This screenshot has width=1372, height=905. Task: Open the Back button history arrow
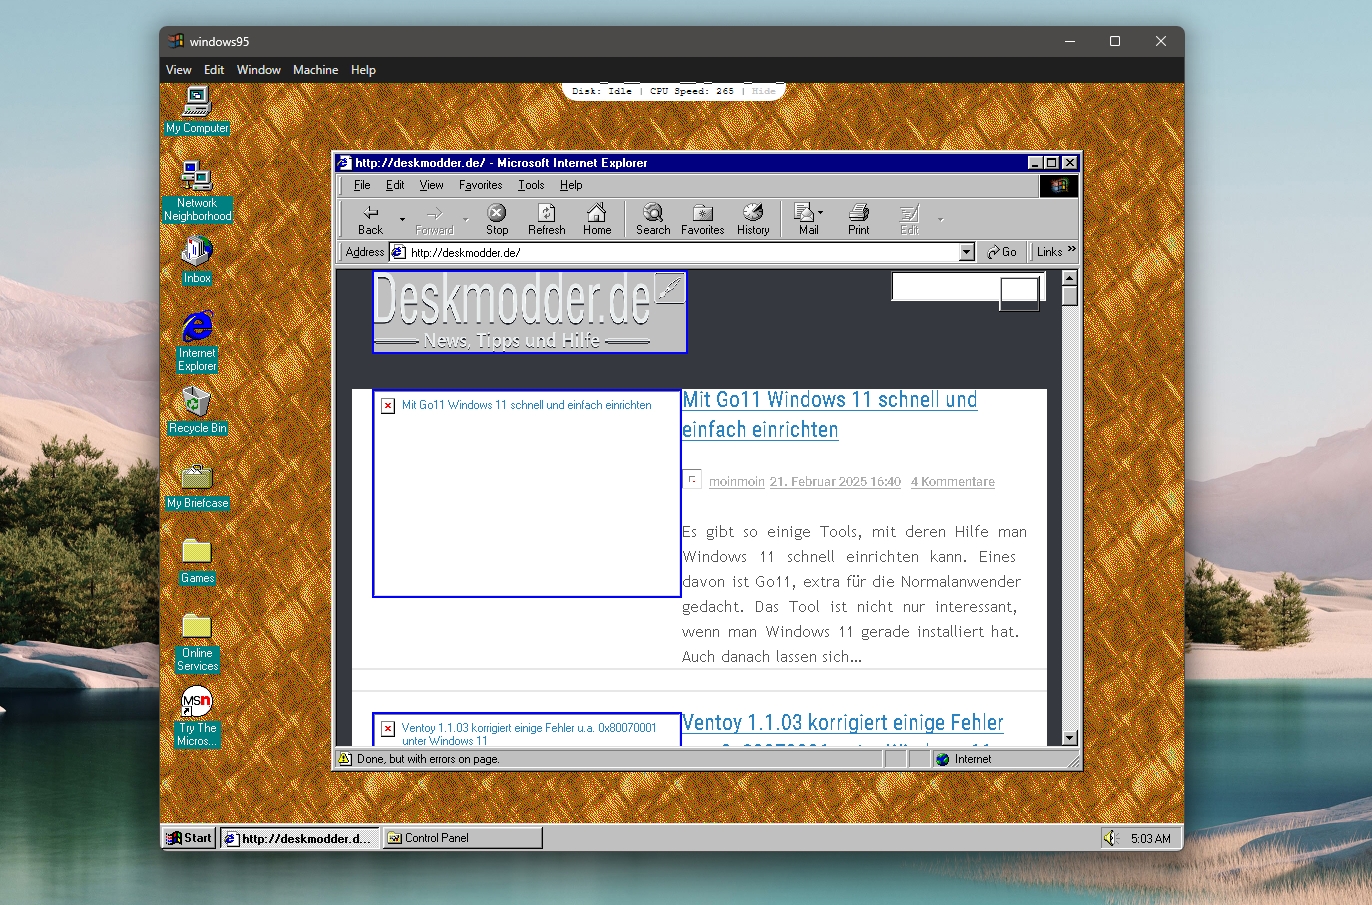point(403,219)
